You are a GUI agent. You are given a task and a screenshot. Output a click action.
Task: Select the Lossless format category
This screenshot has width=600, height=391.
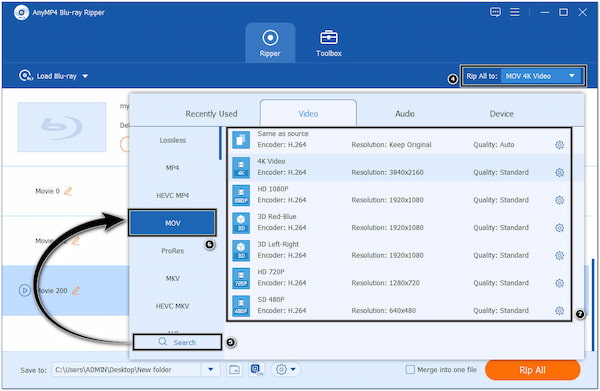[x=173, y=140]
